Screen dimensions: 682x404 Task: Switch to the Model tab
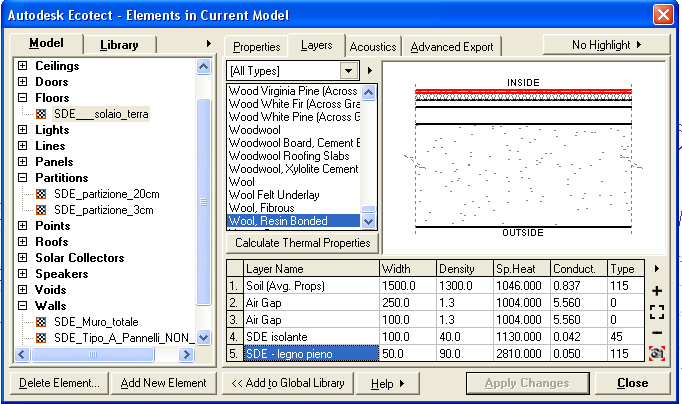46,43
